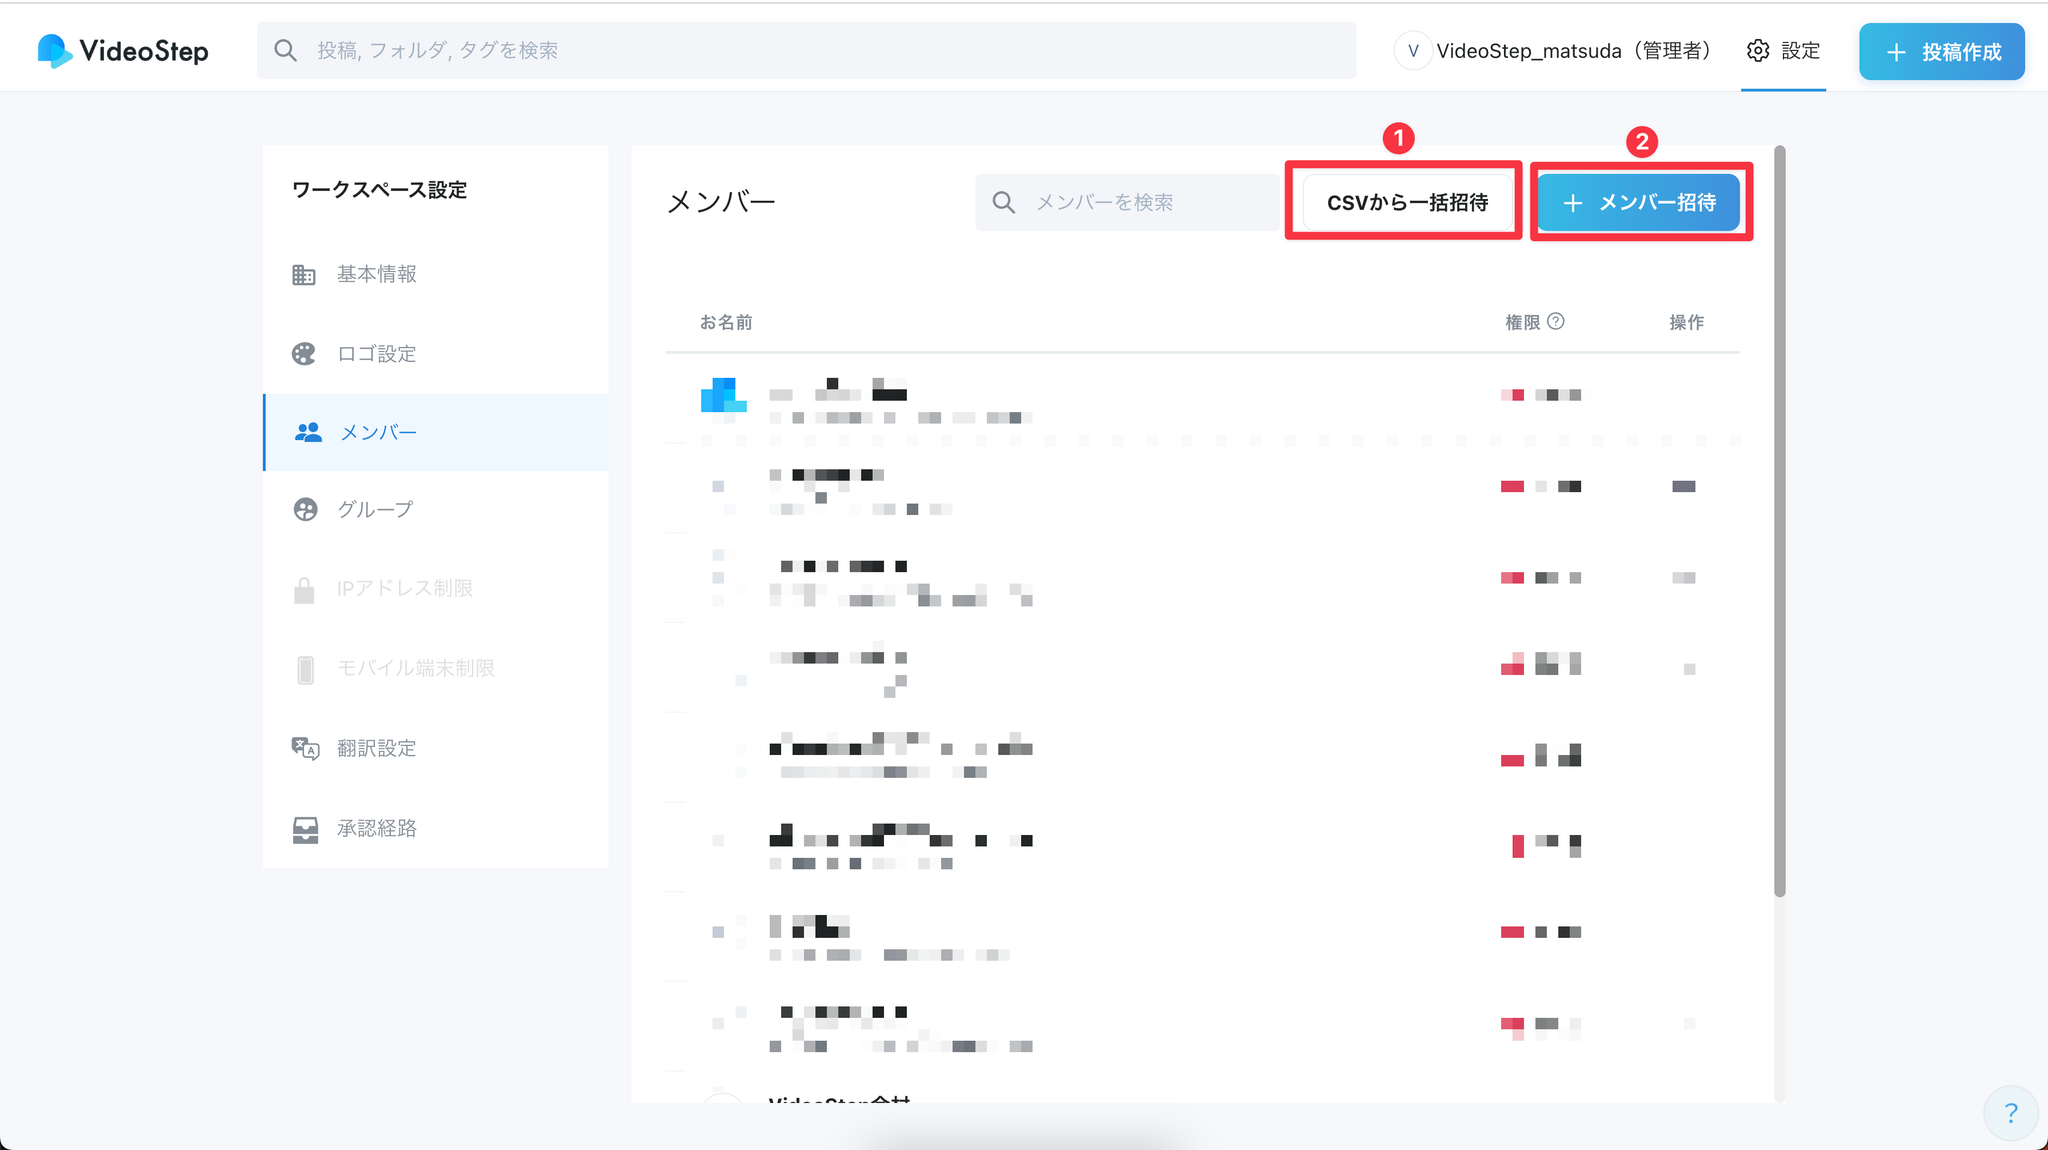Click the user avatar V icon
Screen dimensions: 2048x1150
(1413, 51)
